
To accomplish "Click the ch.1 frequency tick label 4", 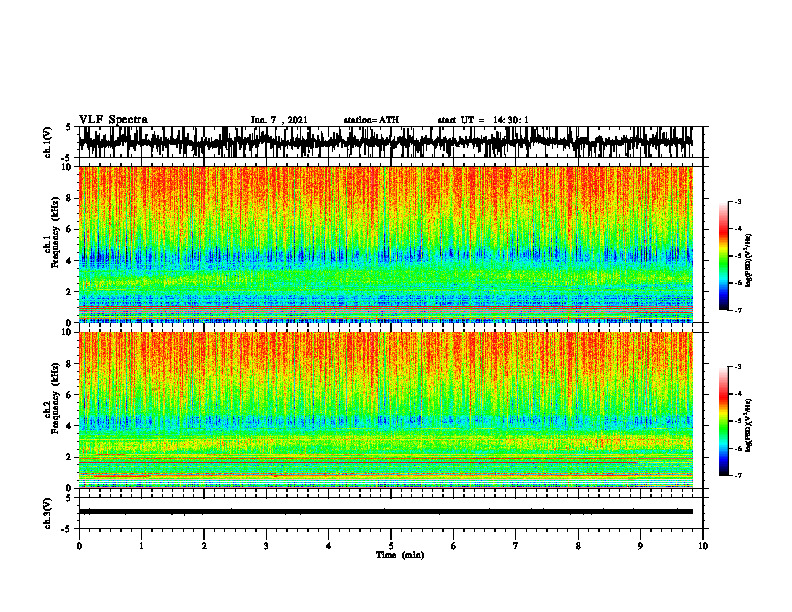I will (x=70, y=261).
